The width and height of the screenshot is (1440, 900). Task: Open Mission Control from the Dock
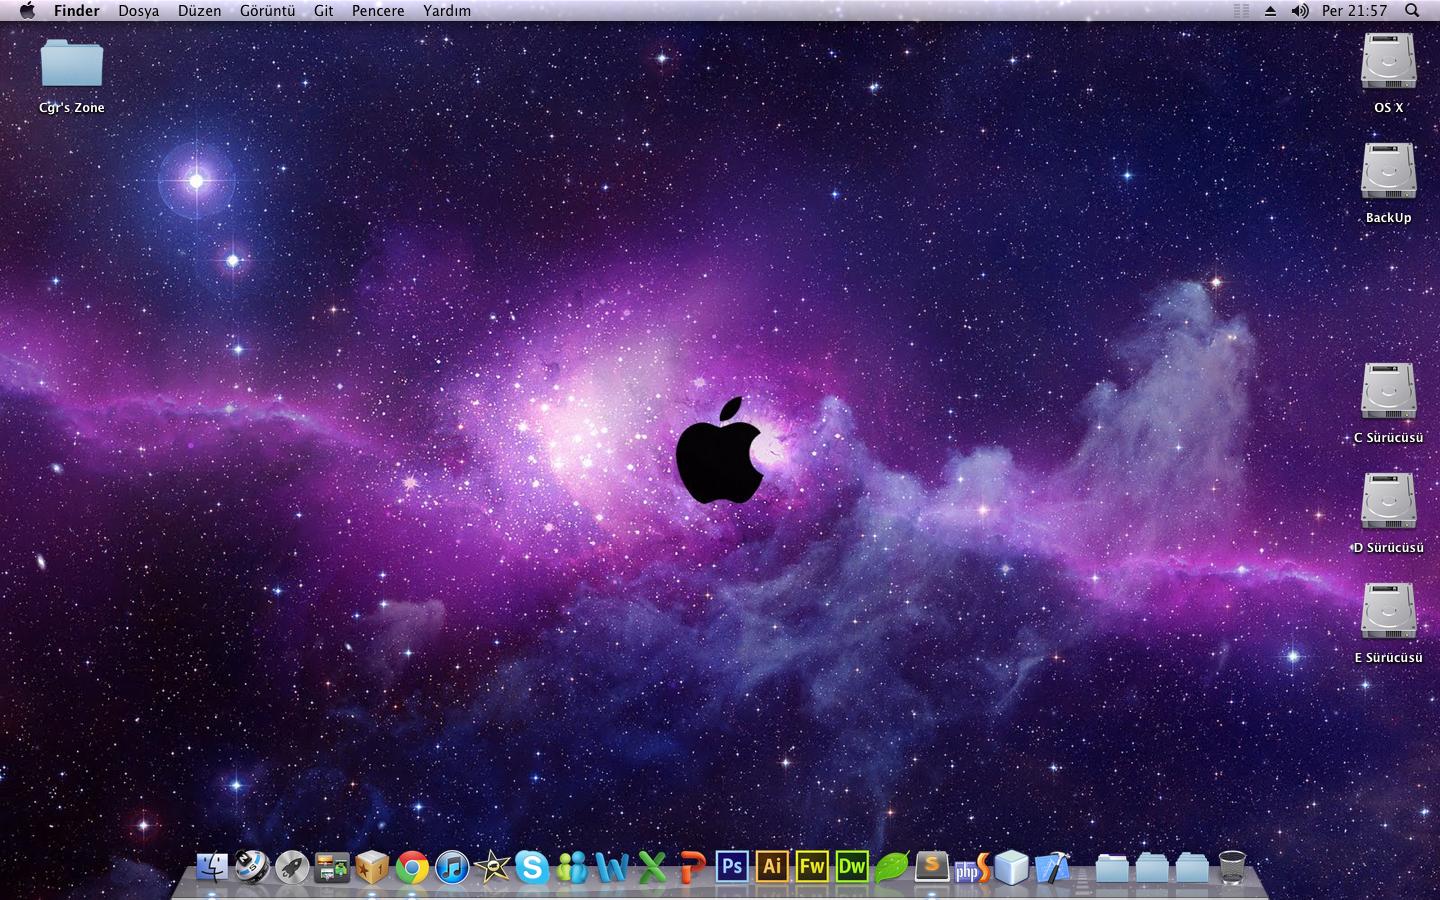tap(332, 867)
